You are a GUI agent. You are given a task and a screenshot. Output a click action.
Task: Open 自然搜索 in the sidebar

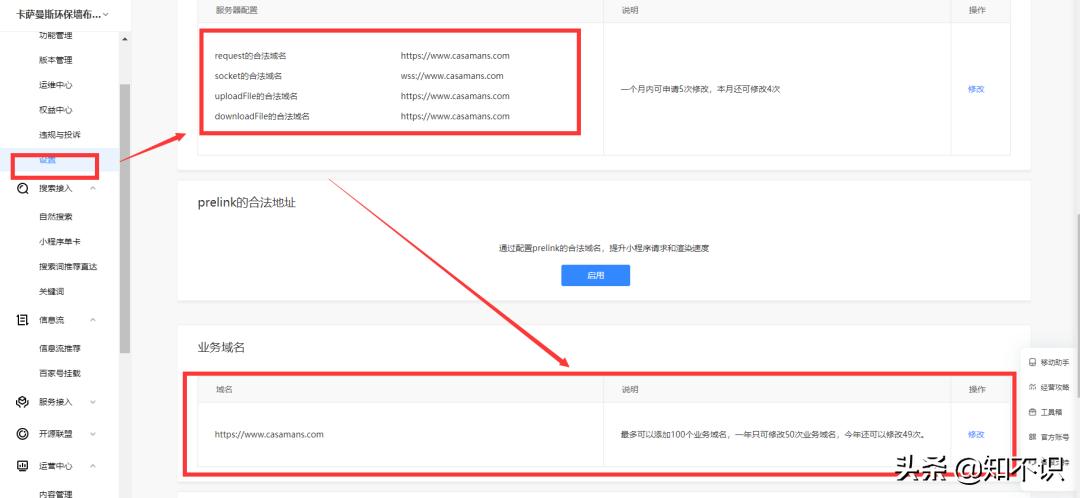point(56,216)
